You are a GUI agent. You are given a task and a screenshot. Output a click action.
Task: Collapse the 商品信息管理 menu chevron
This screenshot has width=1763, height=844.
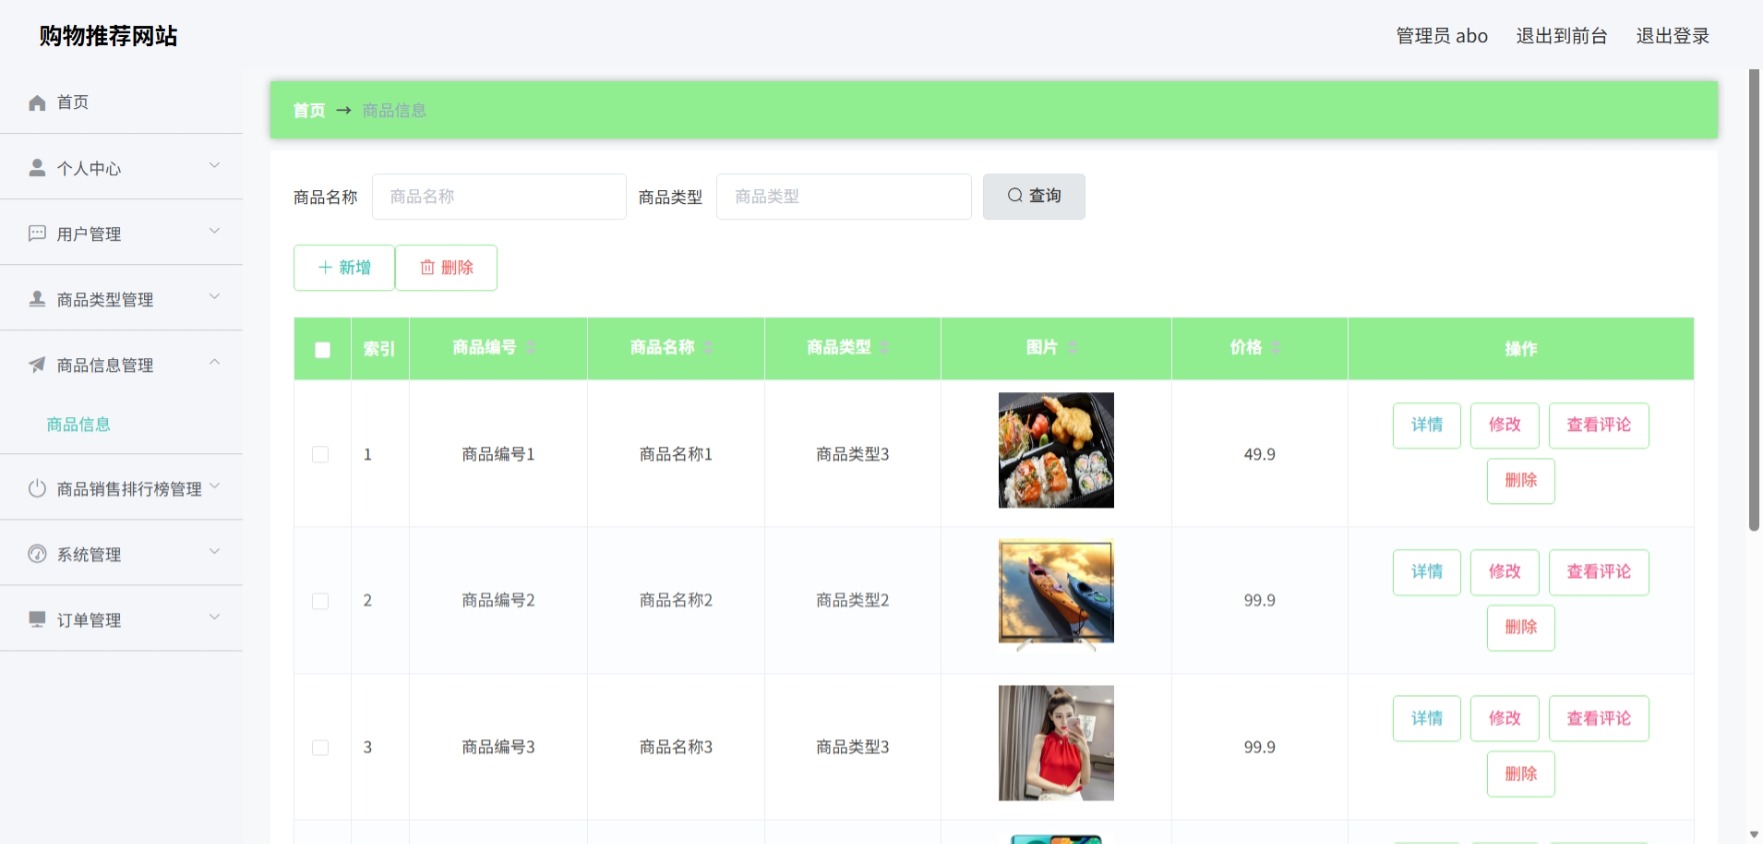pos(214,363)
